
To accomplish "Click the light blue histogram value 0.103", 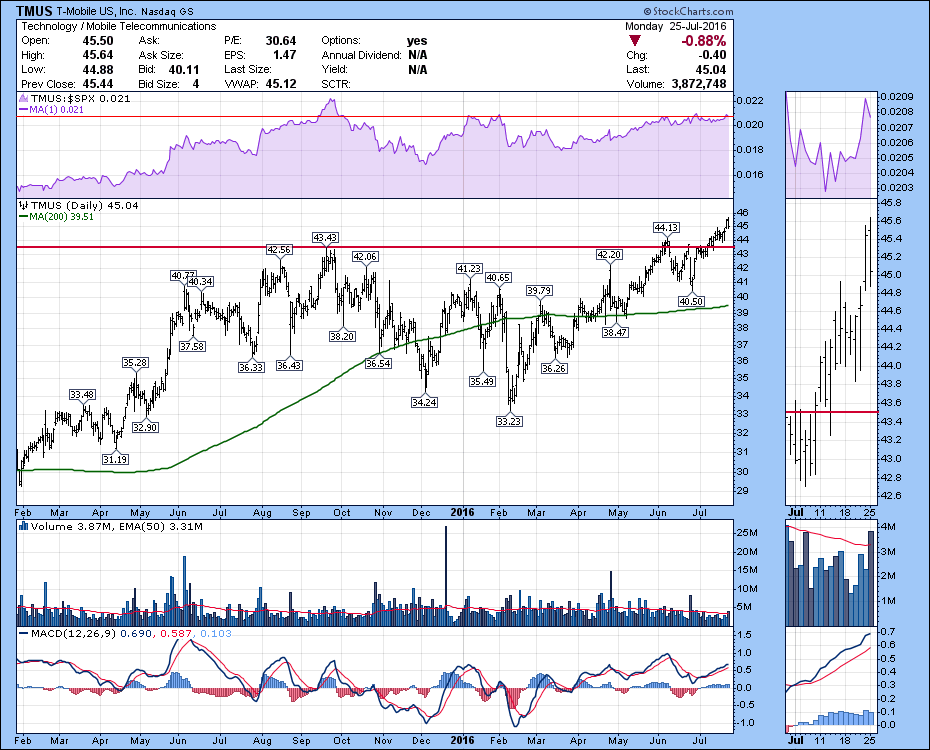I will point(216,634).
